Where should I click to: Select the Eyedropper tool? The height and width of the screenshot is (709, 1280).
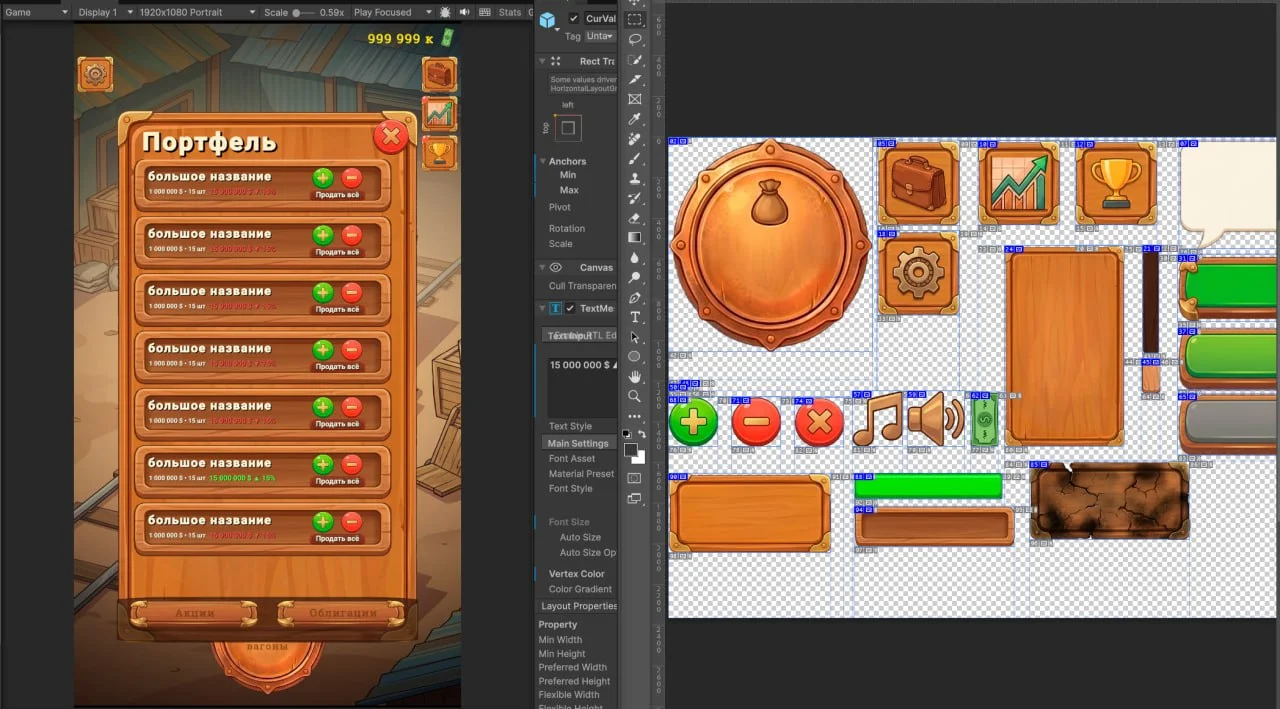click(635, 119)
